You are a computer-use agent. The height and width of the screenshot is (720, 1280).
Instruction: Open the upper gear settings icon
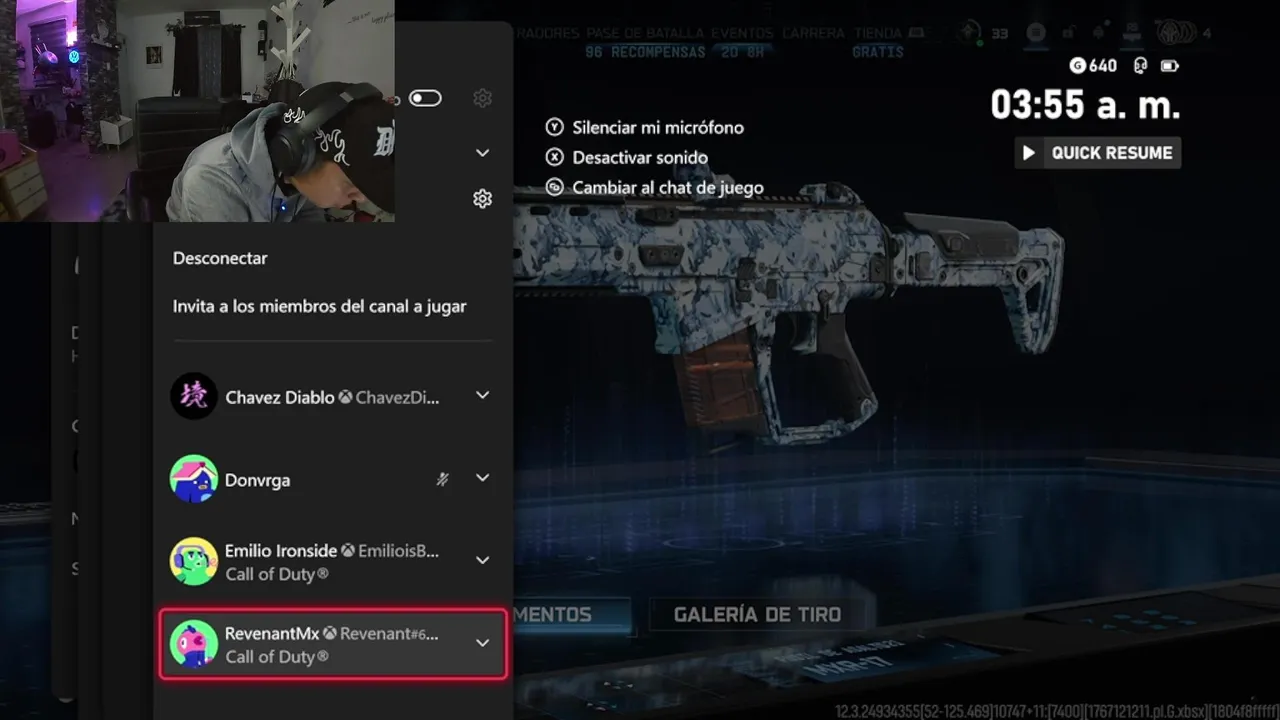pyautogui.click(x=483, y=98)
